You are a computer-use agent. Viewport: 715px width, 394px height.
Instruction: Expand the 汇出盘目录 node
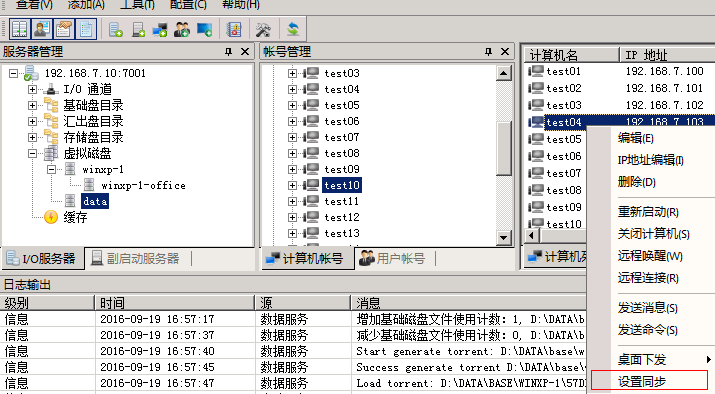[x=32, y=121]
